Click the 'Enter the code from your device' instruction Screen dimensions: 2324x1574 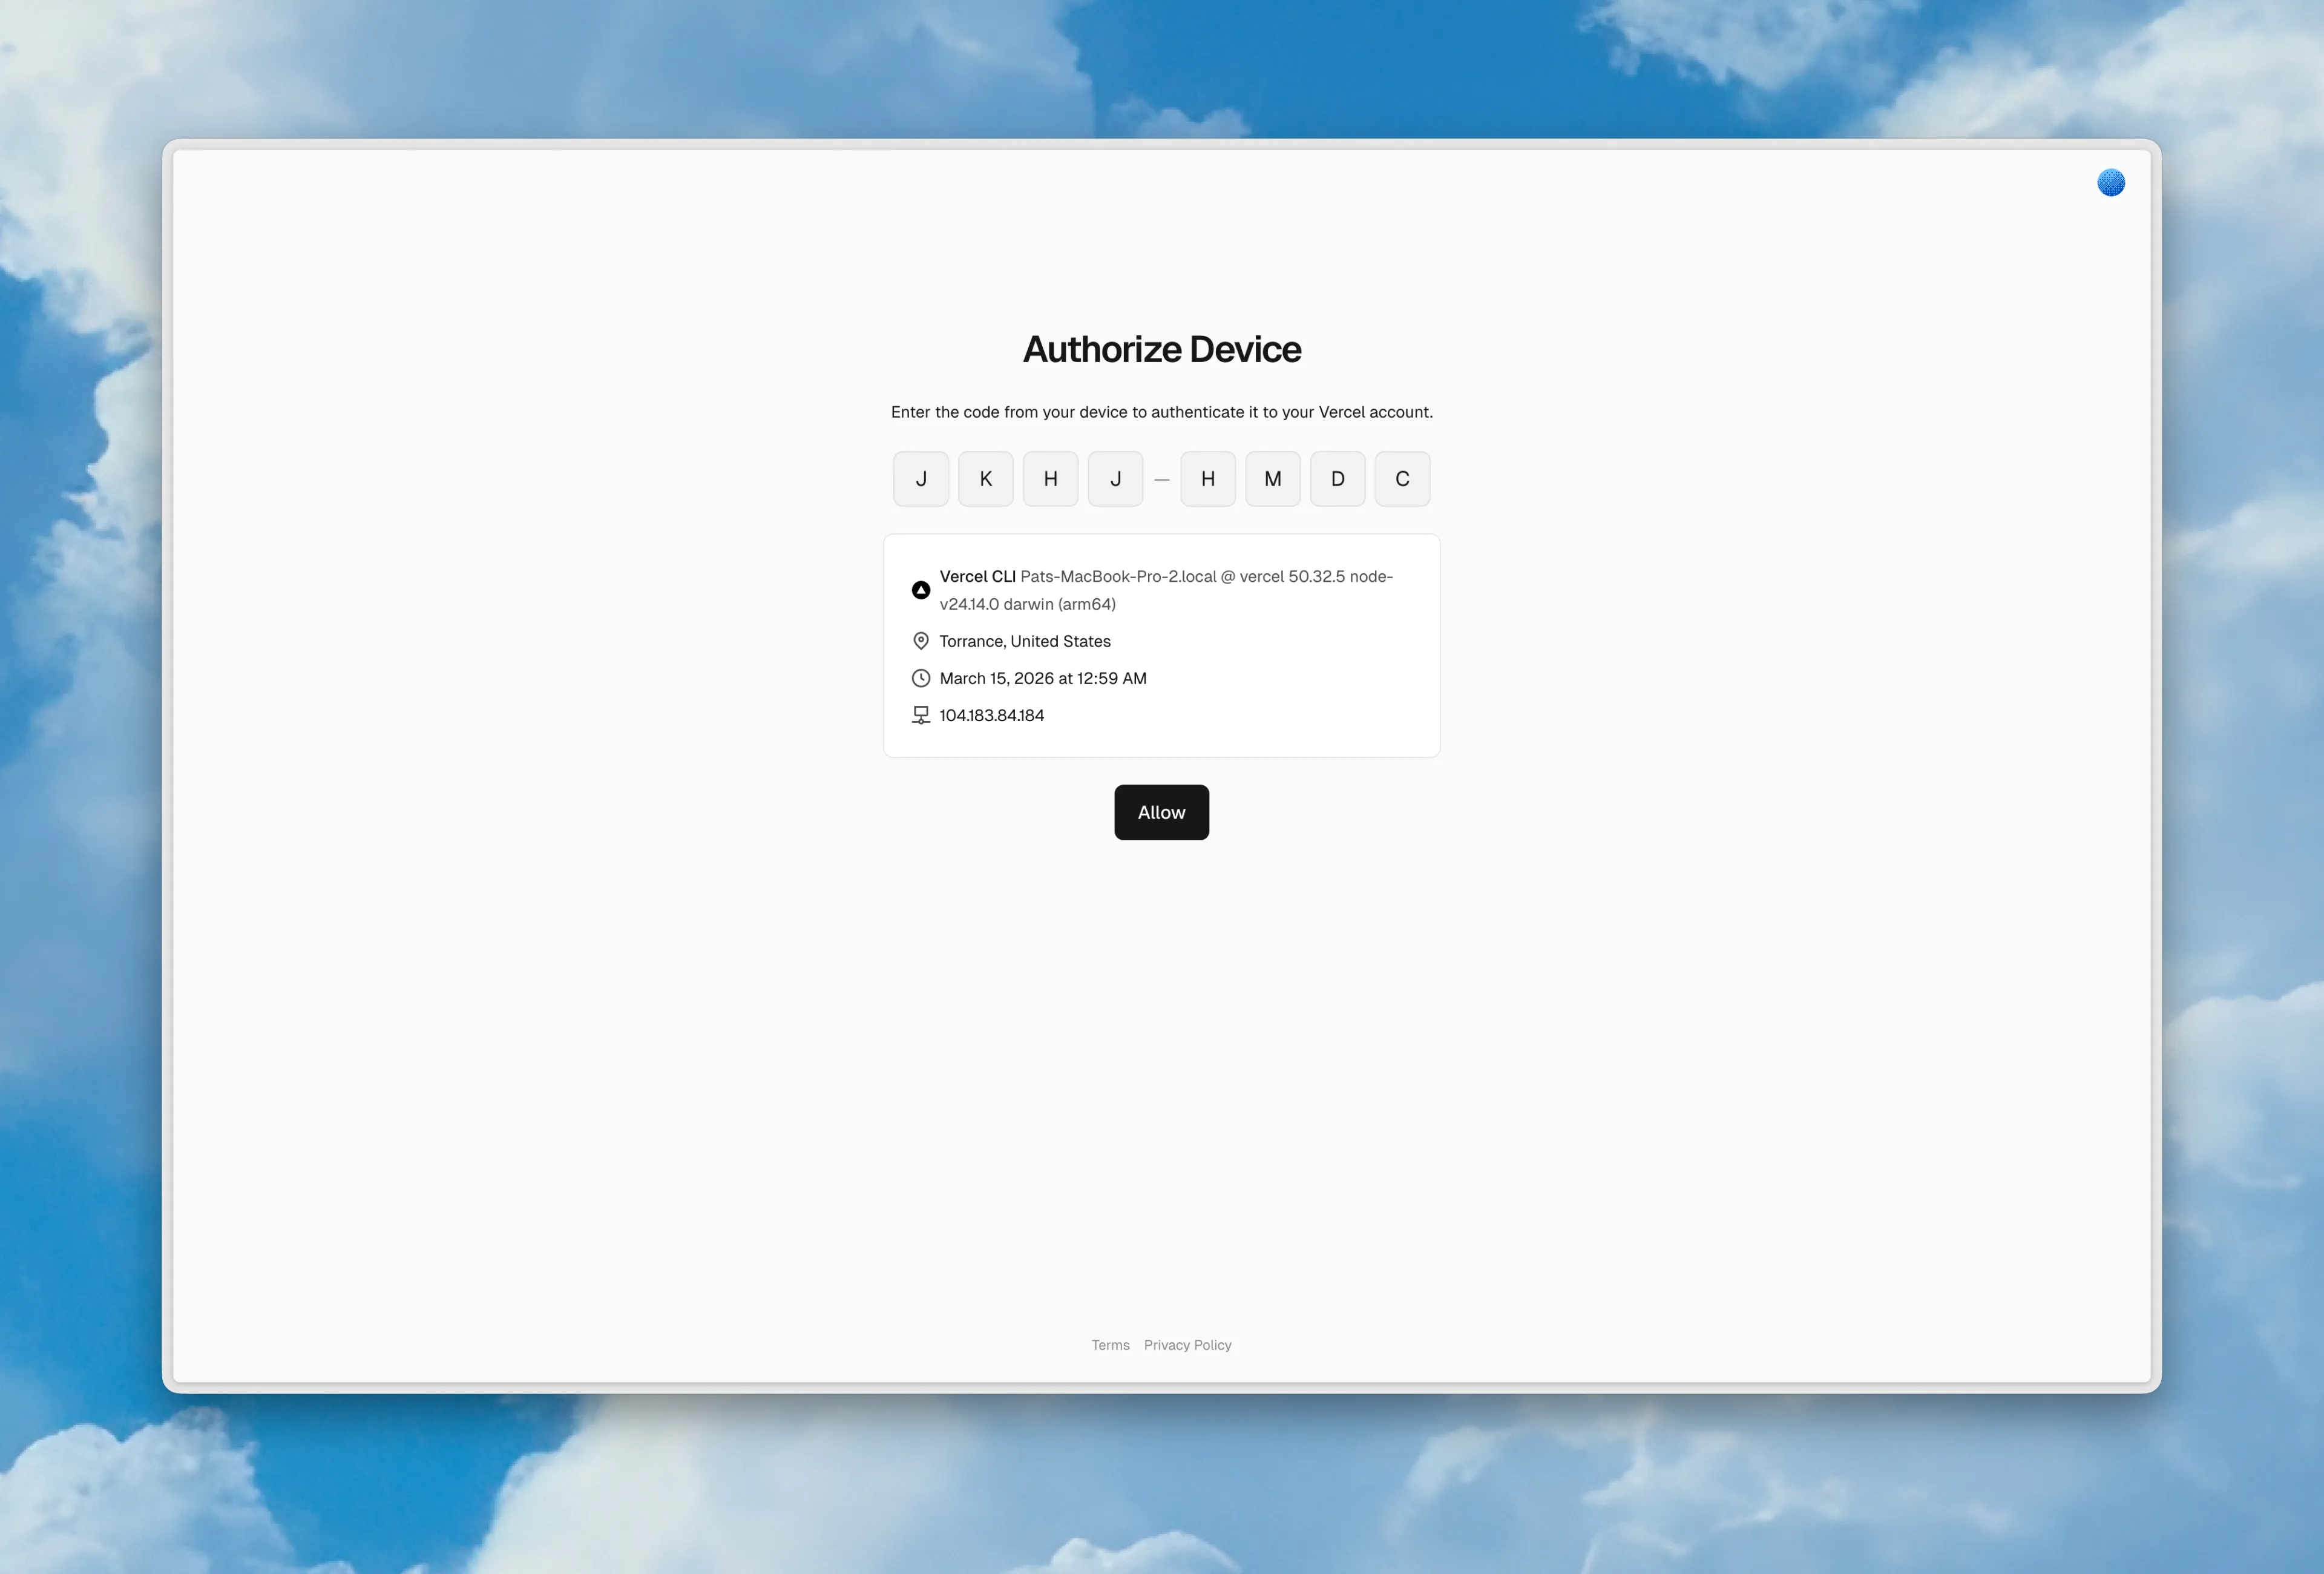coord(1162,412)
